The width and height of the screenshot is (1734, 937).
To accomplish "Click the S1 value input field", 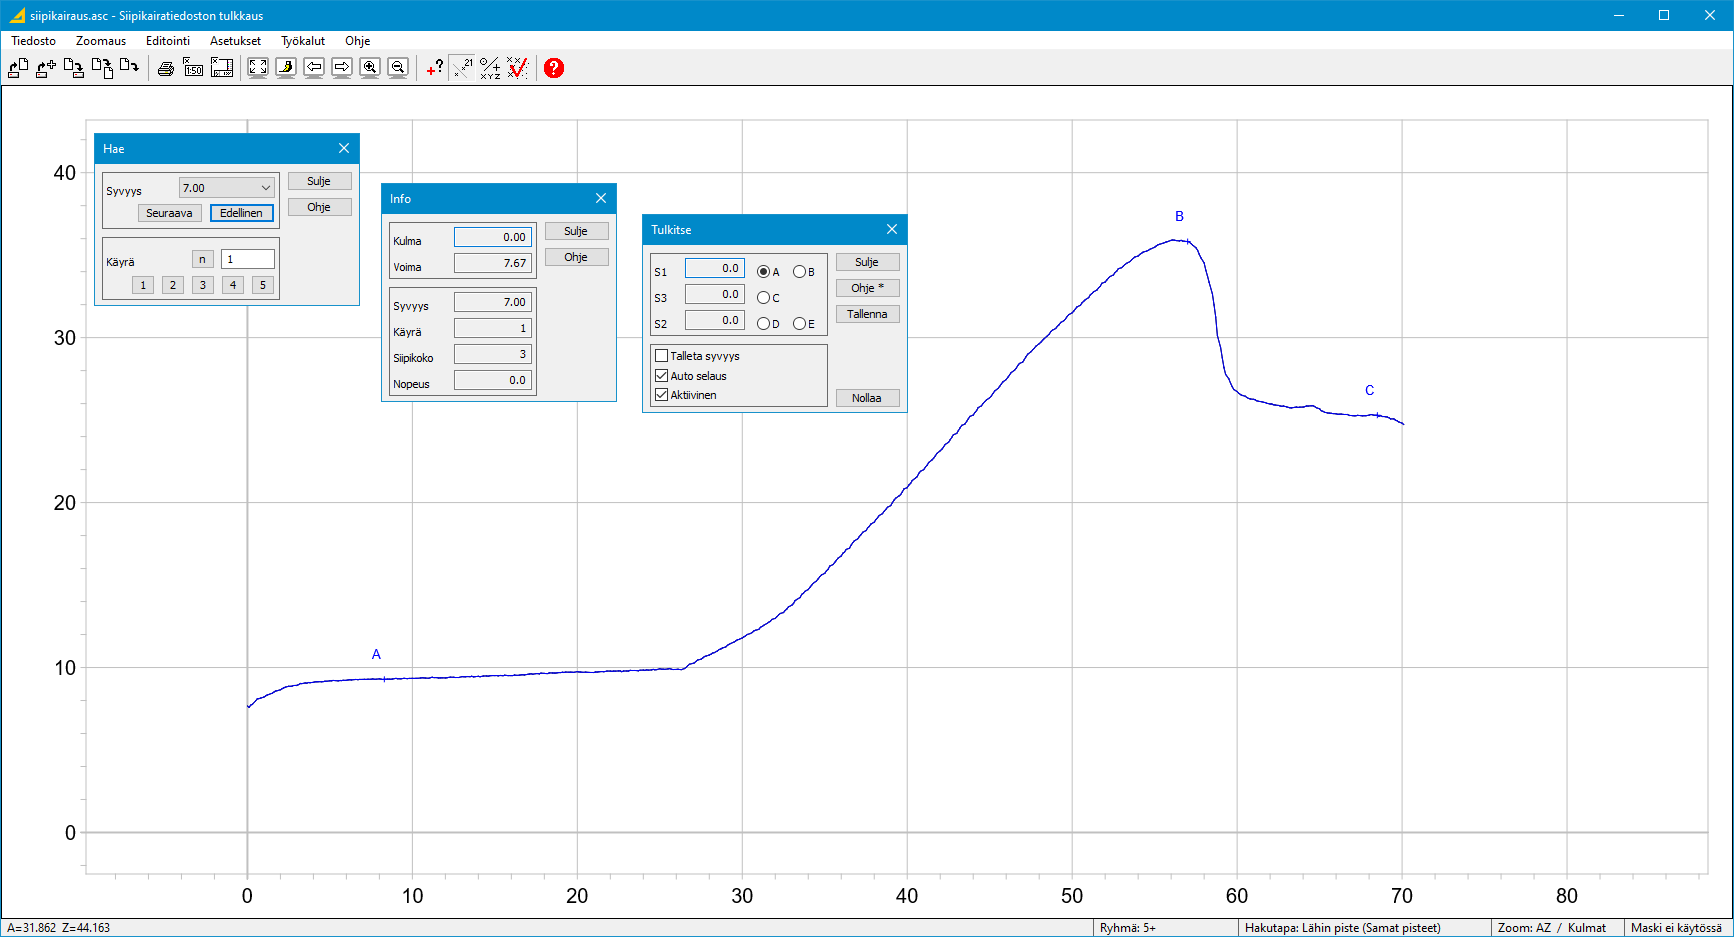I will pos(715,268).
